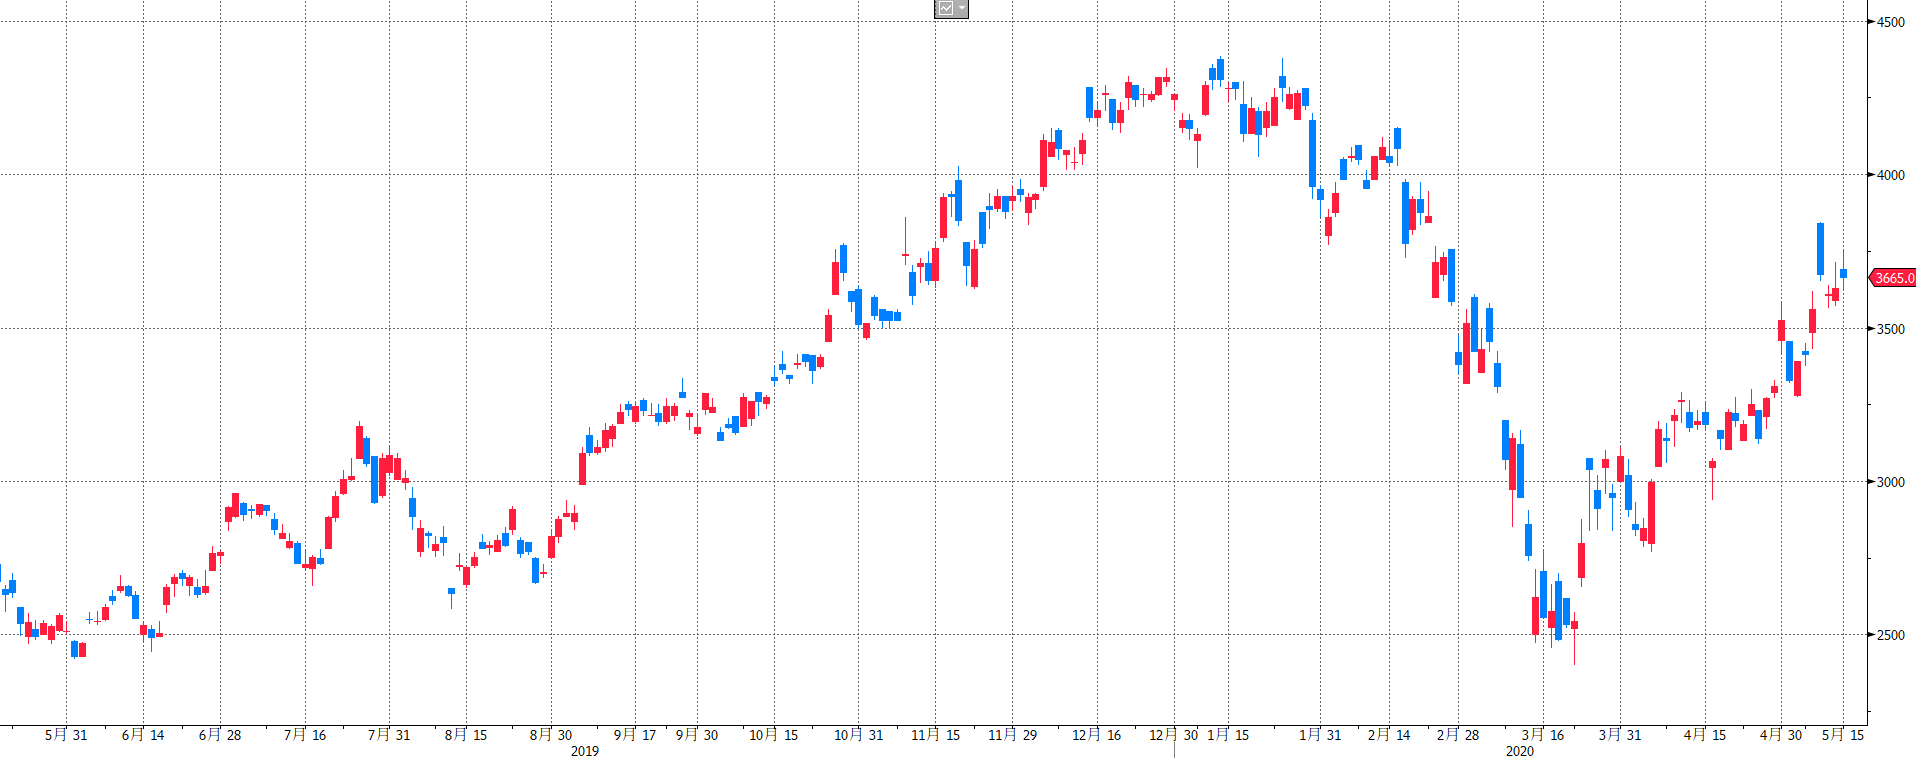1916x758 pixels.
Task: Click the 3500 price axis label
Action: pos(1890,329)
